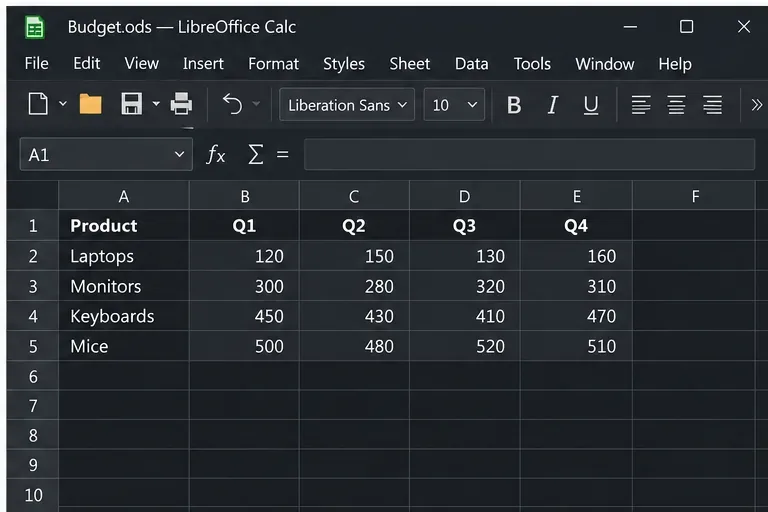Click the New document icon
The height and width of the screenshot is (512, 768).
click(x=38, y=104)
